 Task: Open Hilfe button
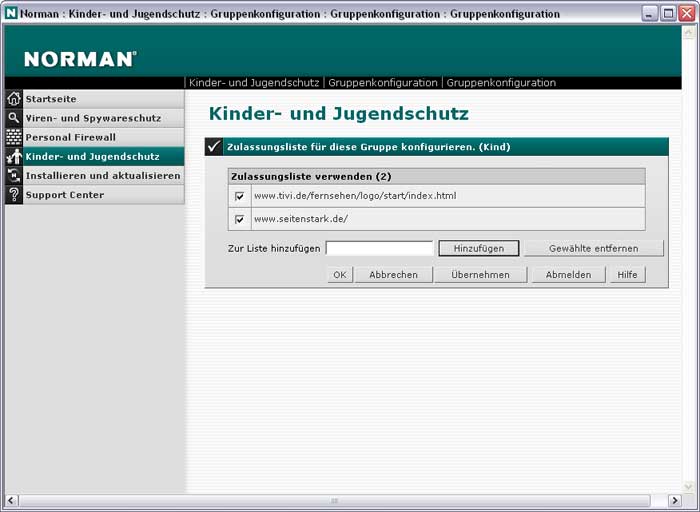(x=627, y=275)
